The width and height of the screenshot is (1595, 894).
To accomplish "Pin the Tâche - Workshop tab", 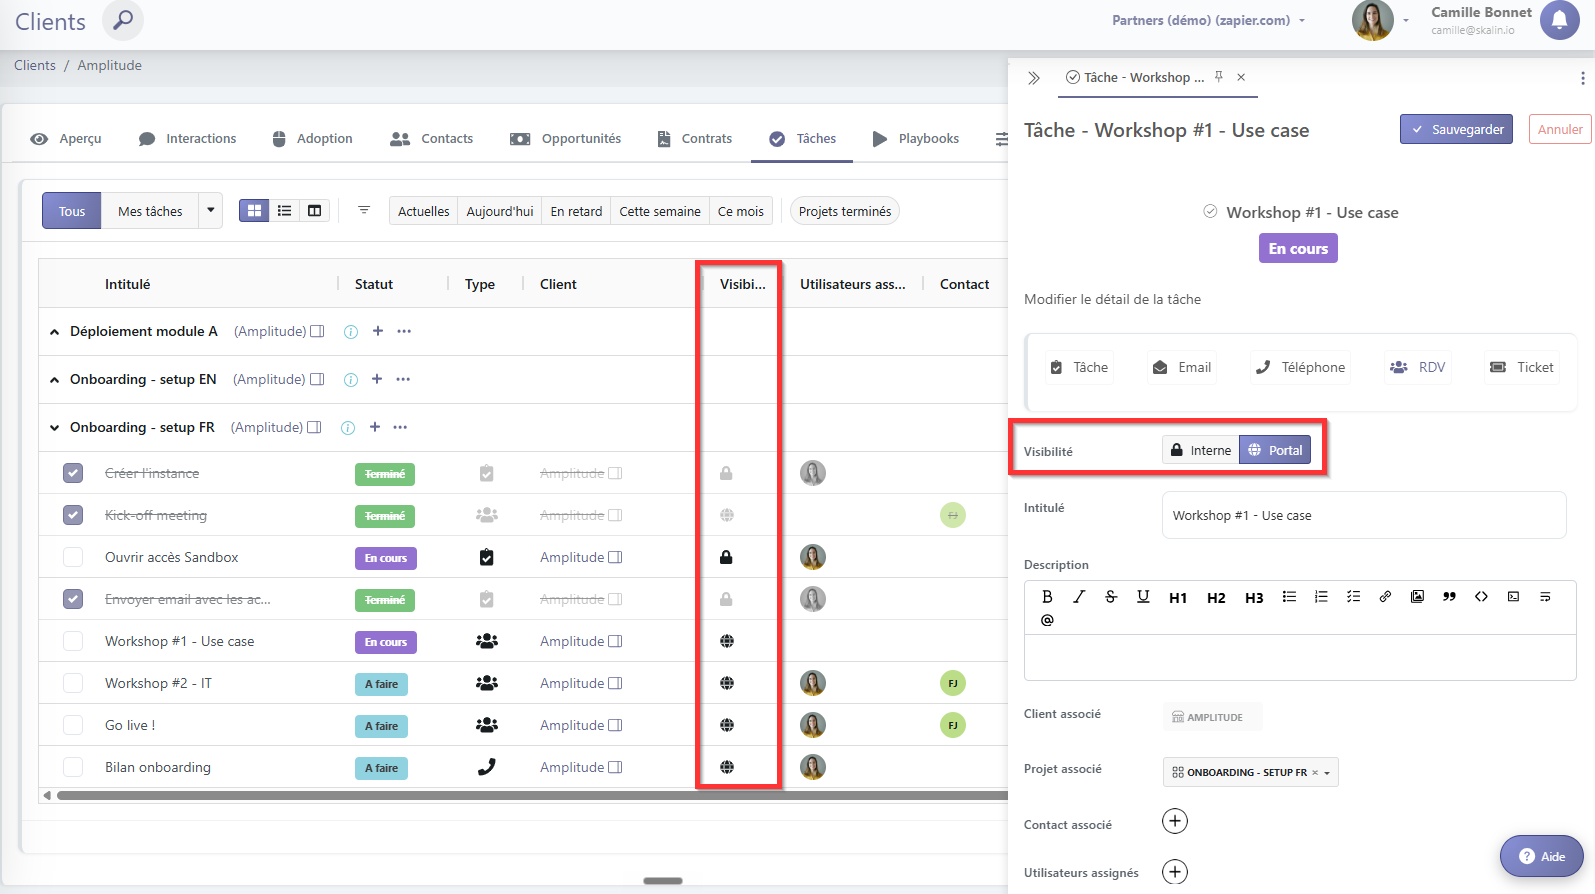I will [x=1219, y=77].
